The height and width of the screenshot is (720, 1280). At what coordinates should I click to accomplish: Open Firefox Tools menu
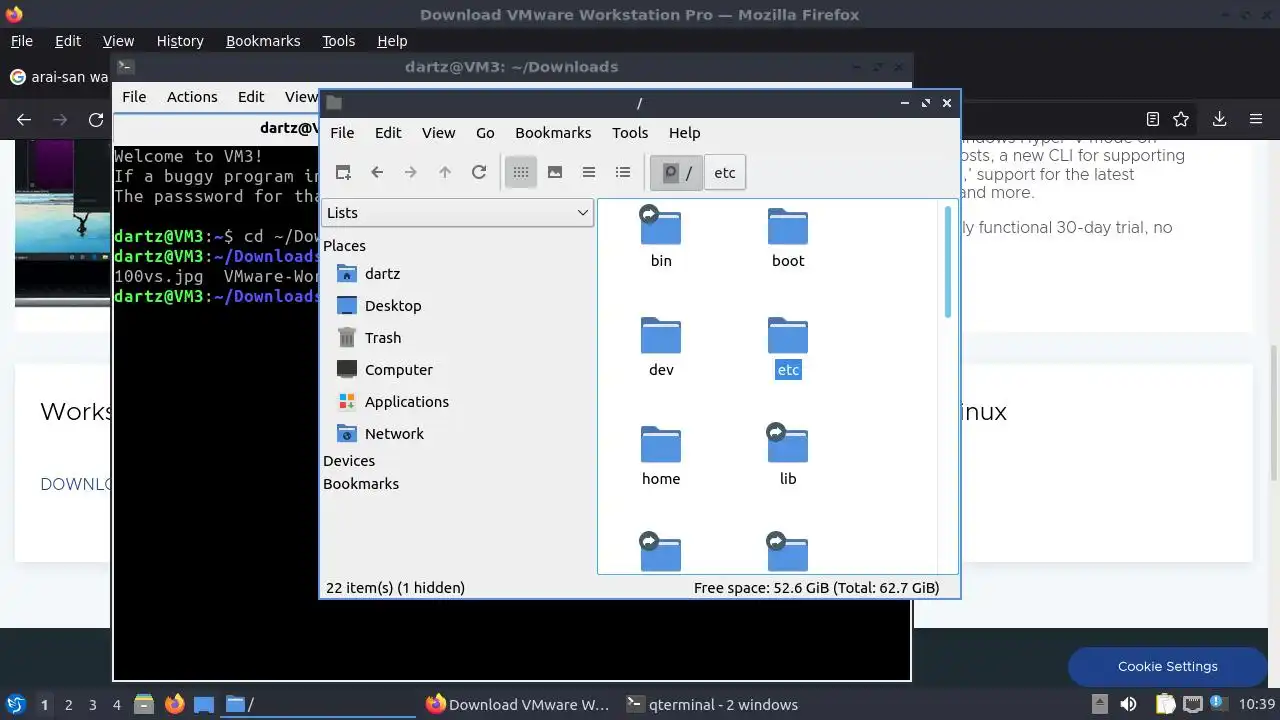click(338, 41)
